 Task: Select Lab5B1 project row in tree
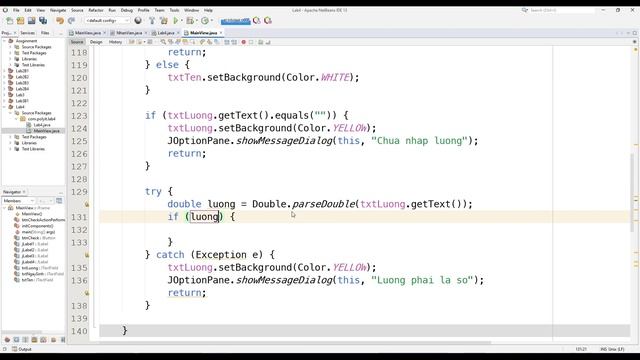tap(22, 101)
